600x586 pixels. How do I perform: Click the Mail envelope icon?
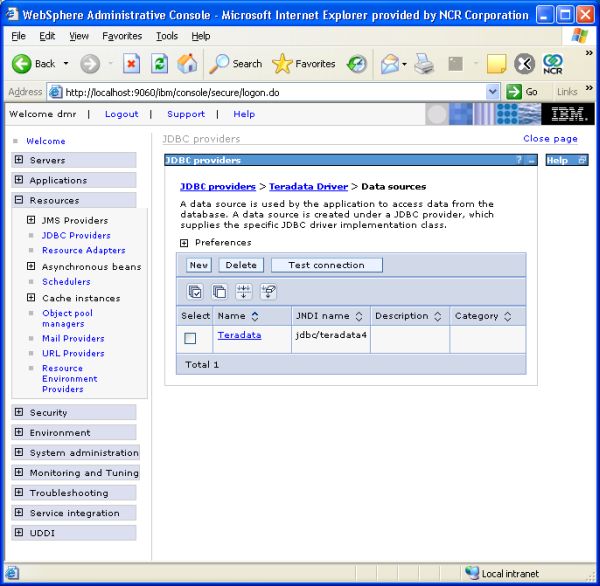tap(390, 64)
